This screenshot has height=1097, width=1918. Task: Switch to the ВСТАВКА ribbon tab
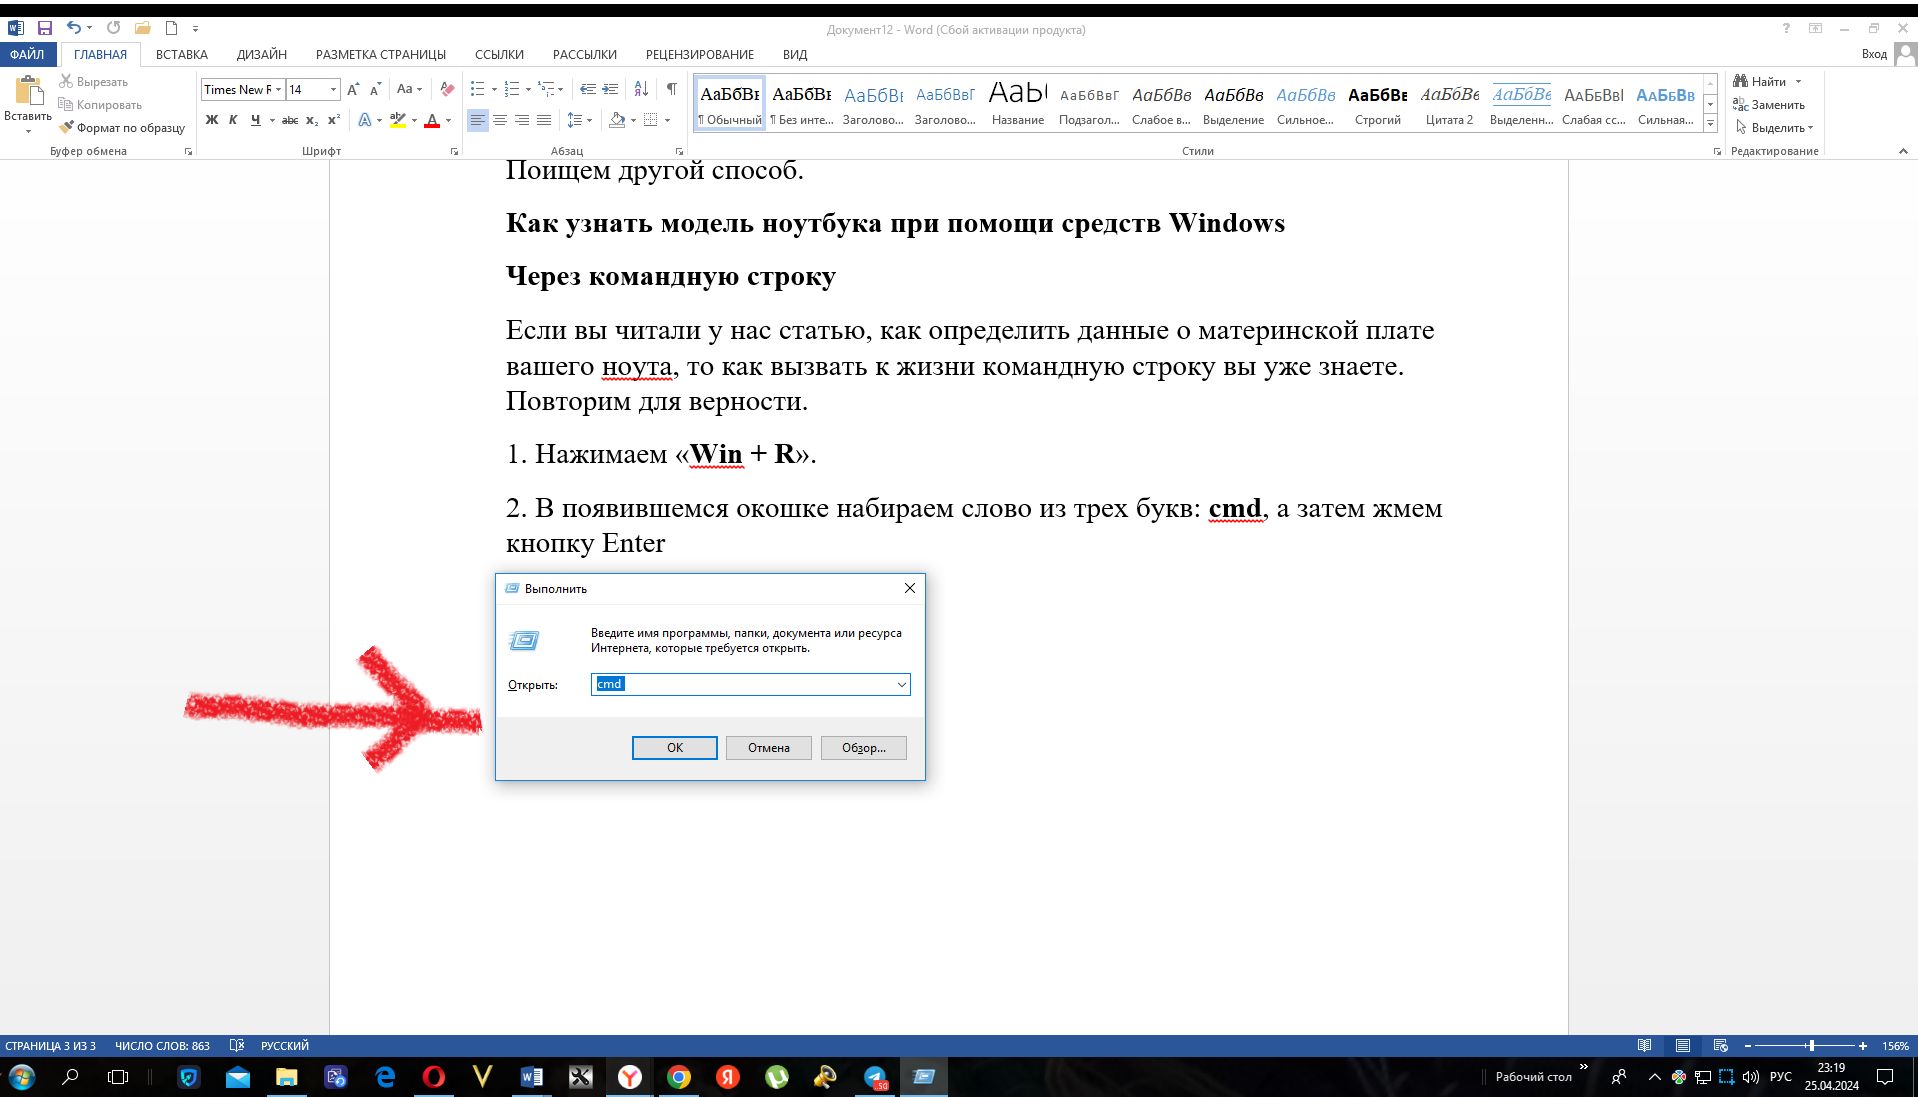pos(182,54)
